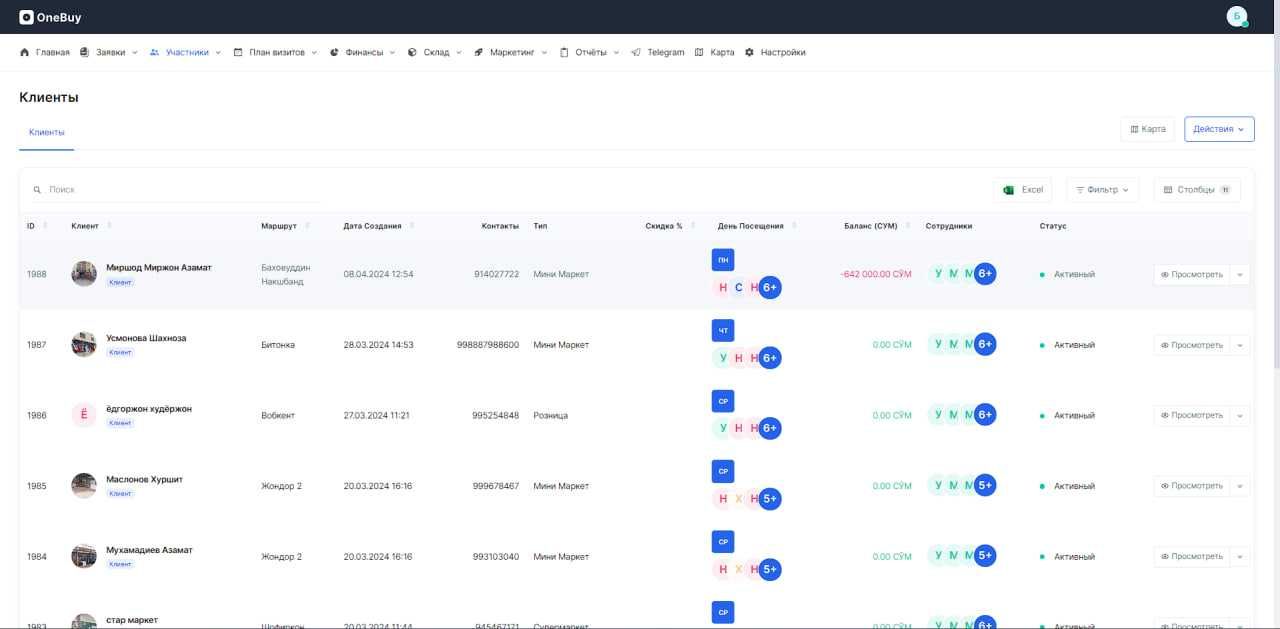Export table with Excel button
Image resolution: width=1280 pixels, height=629 pixels.
[1023, 190]
